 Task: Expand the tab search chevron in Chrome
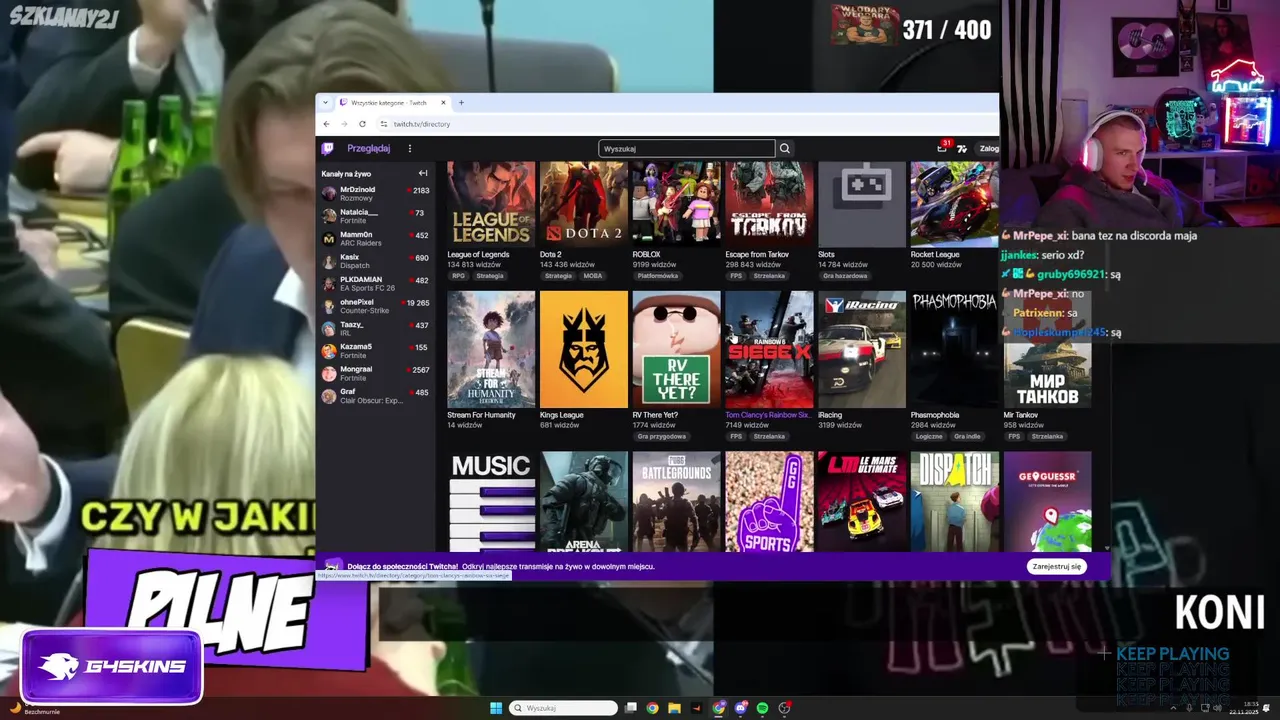point(325,102)
